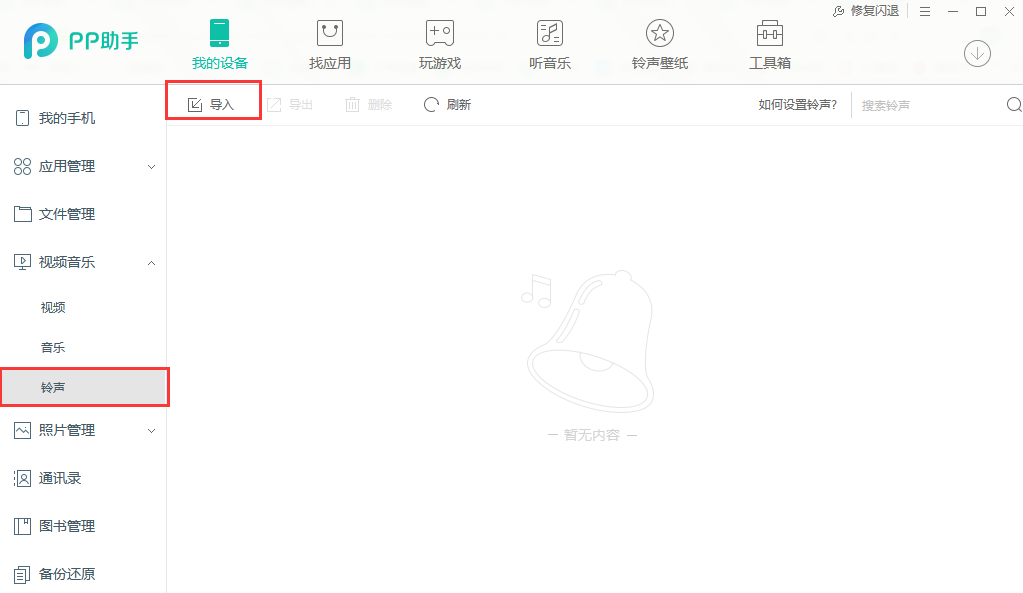Click the download arrow icon top right
The height and width of the screenshot is (593, 1023).
(976, 53)
